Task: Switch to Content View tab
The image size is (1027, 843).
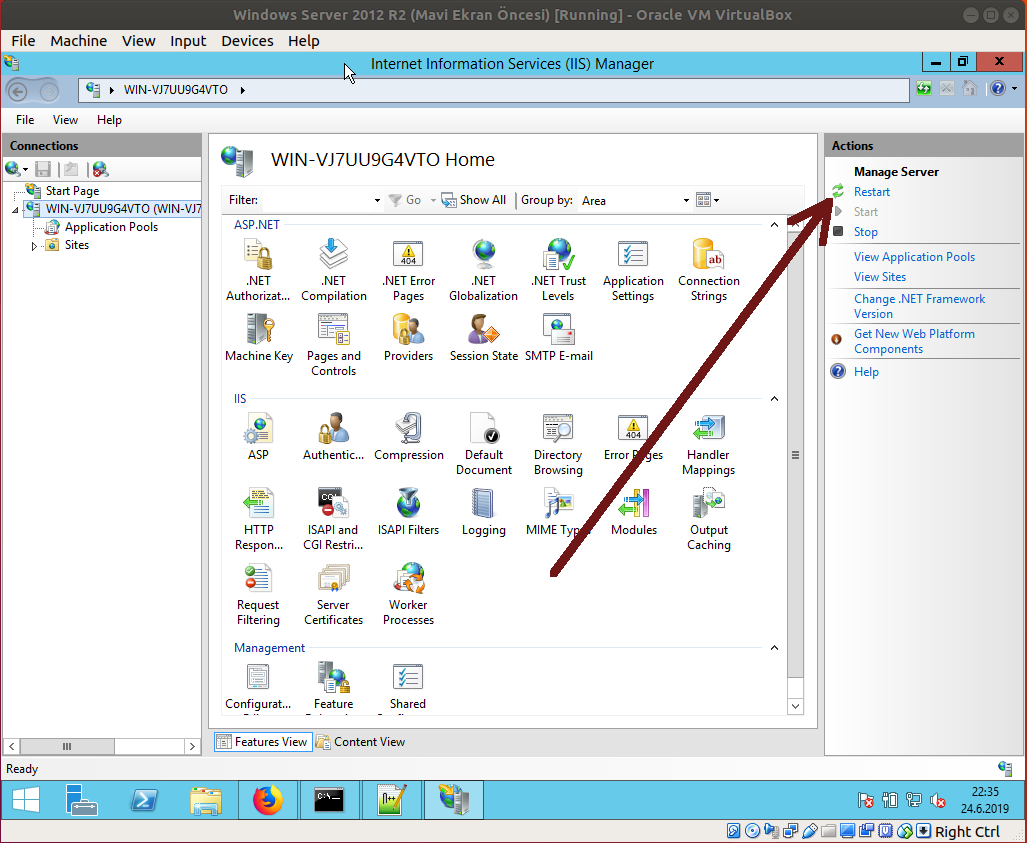Action: (360, 741)
